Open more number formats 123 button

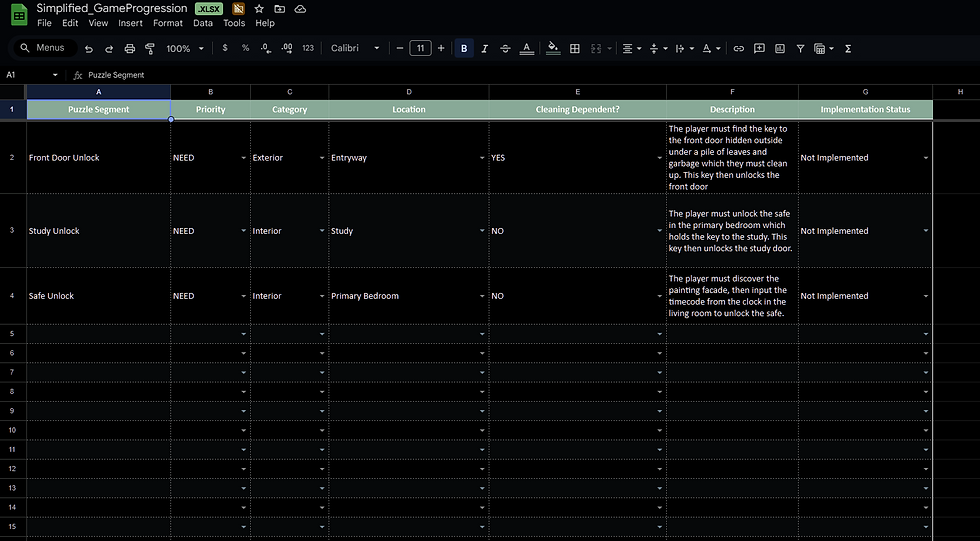308,48
